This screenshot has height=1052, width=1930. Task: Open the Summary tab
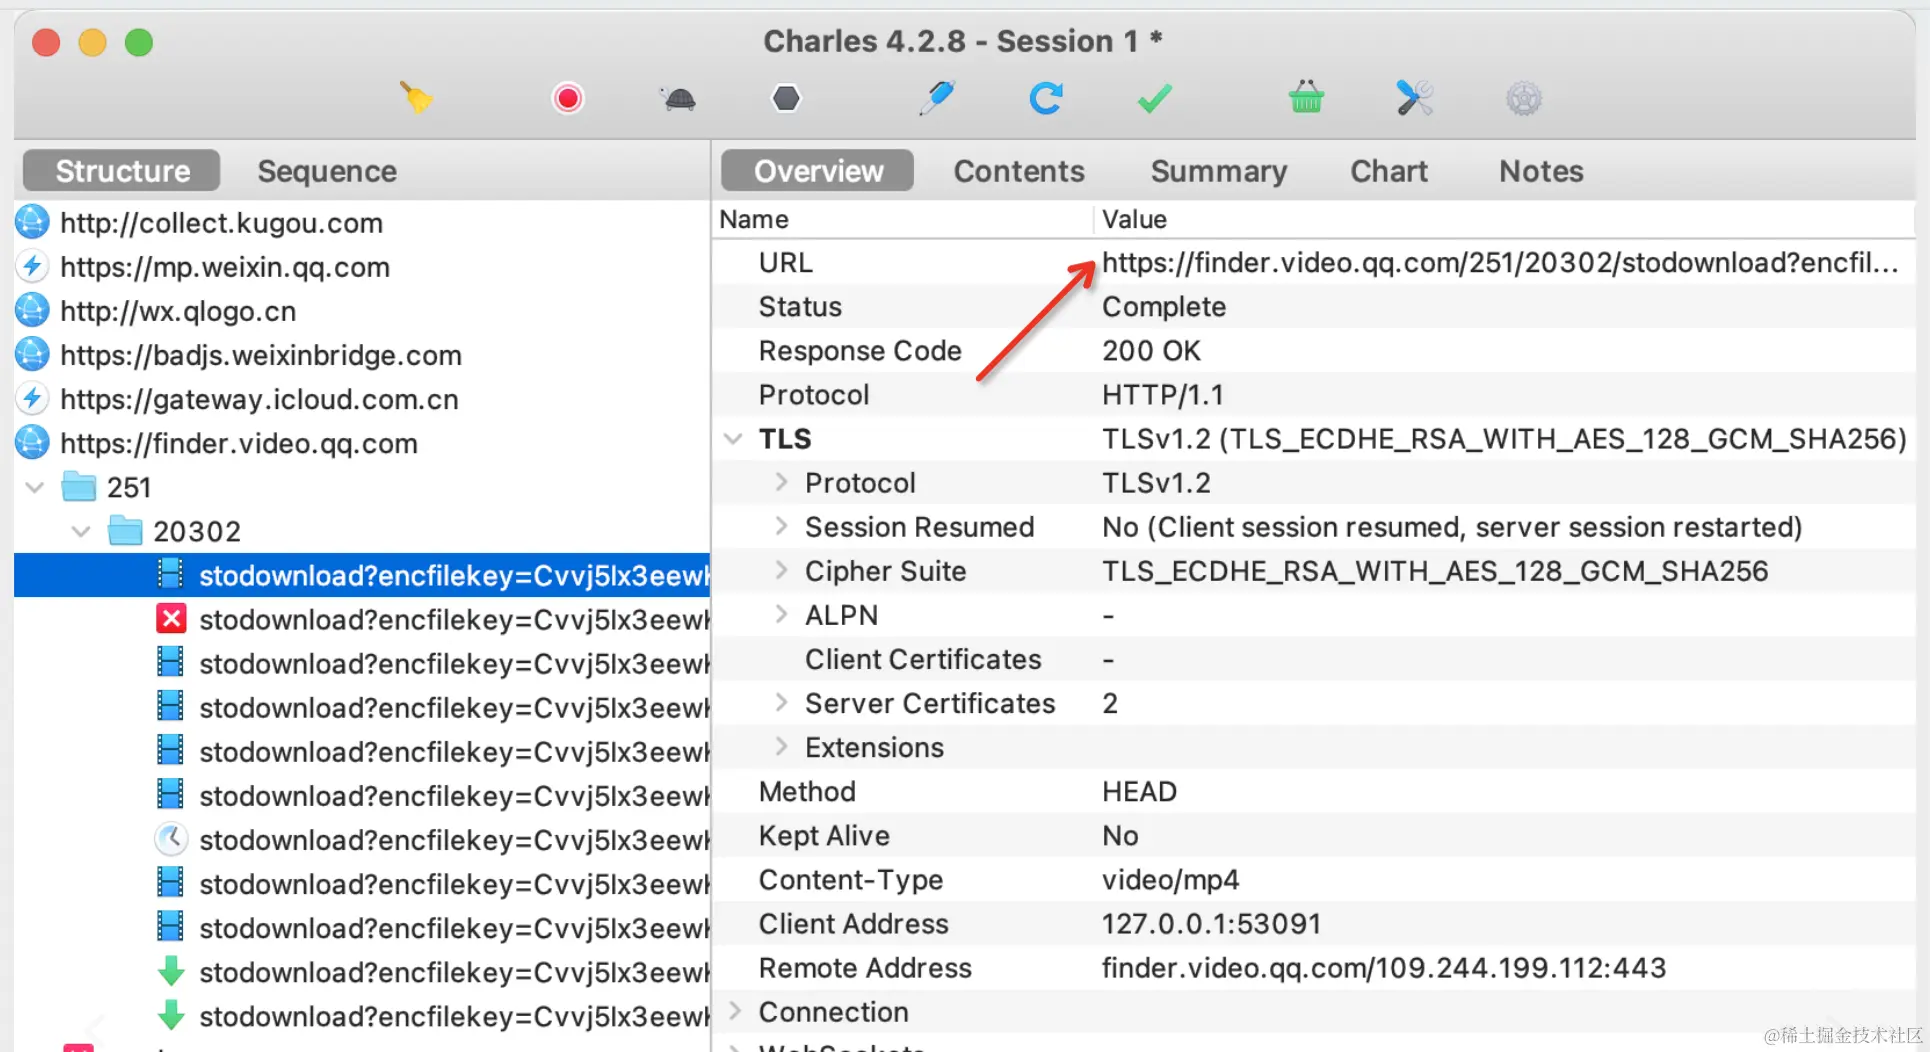tap(1219, 171)
